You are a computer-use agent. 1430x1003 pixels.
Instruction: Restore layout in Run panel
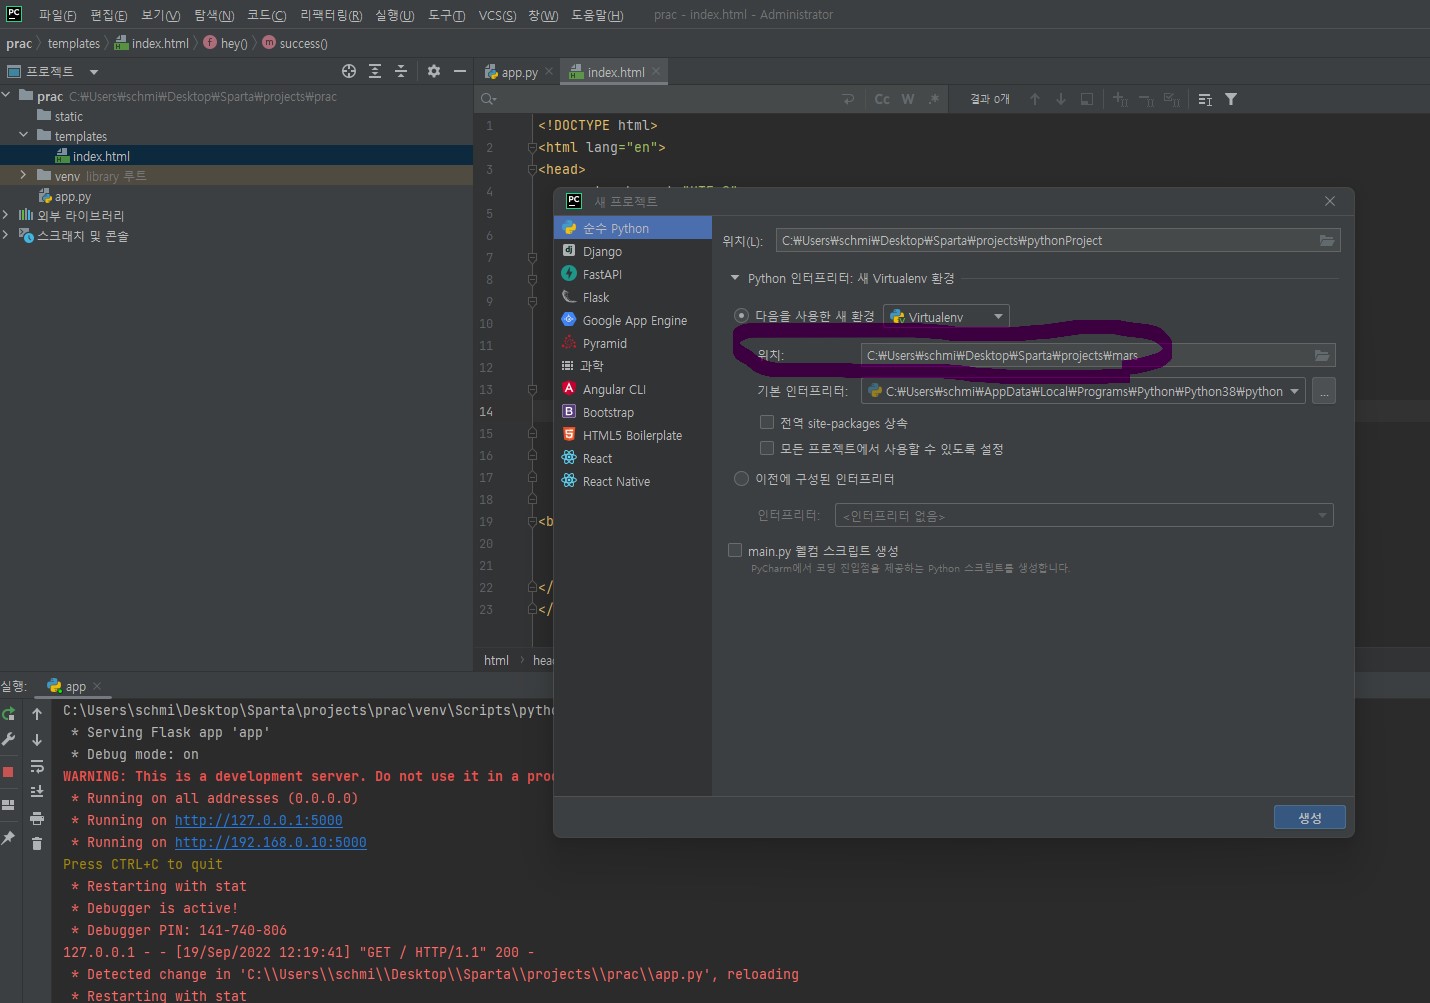point(9,805)
